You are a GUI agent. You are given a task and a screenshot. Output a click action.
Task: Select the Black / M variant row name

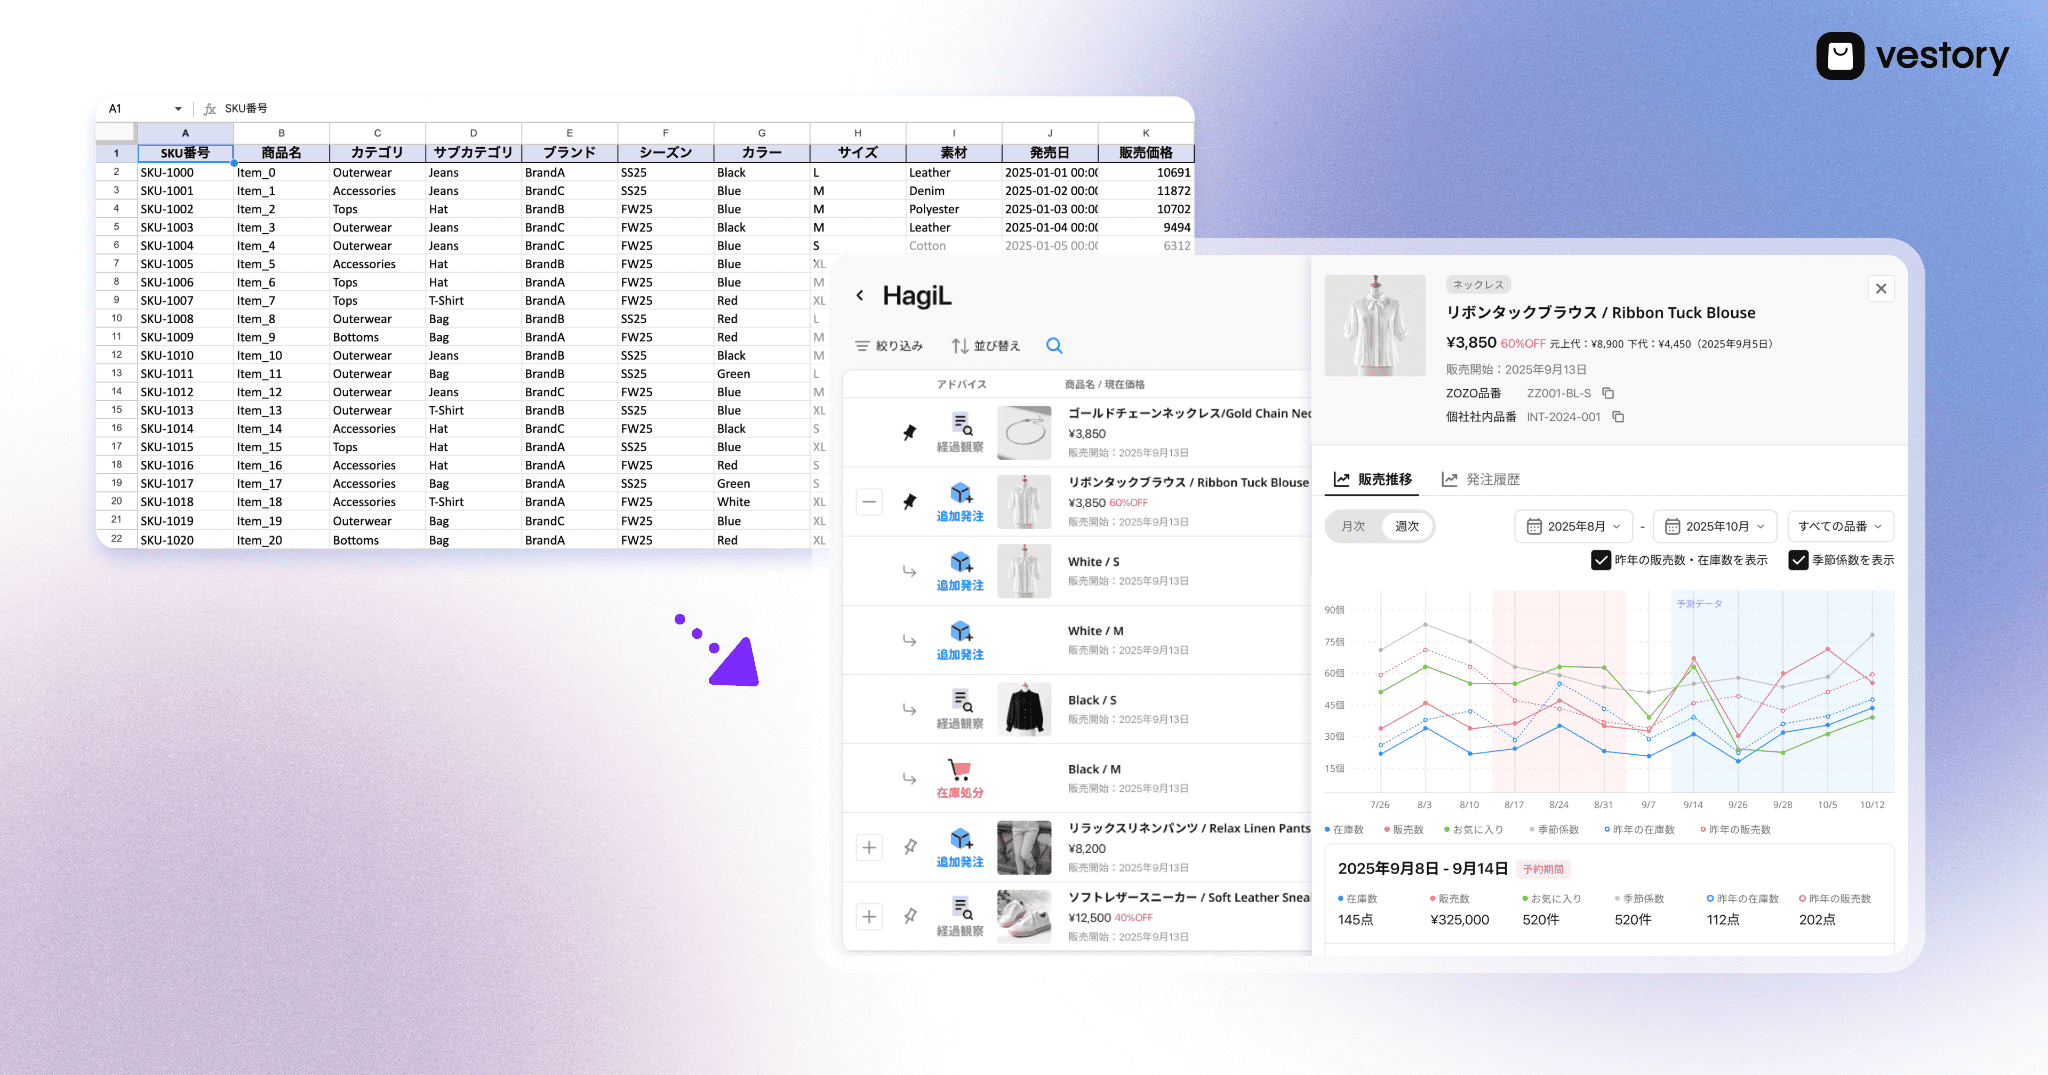coord(1094,770)
